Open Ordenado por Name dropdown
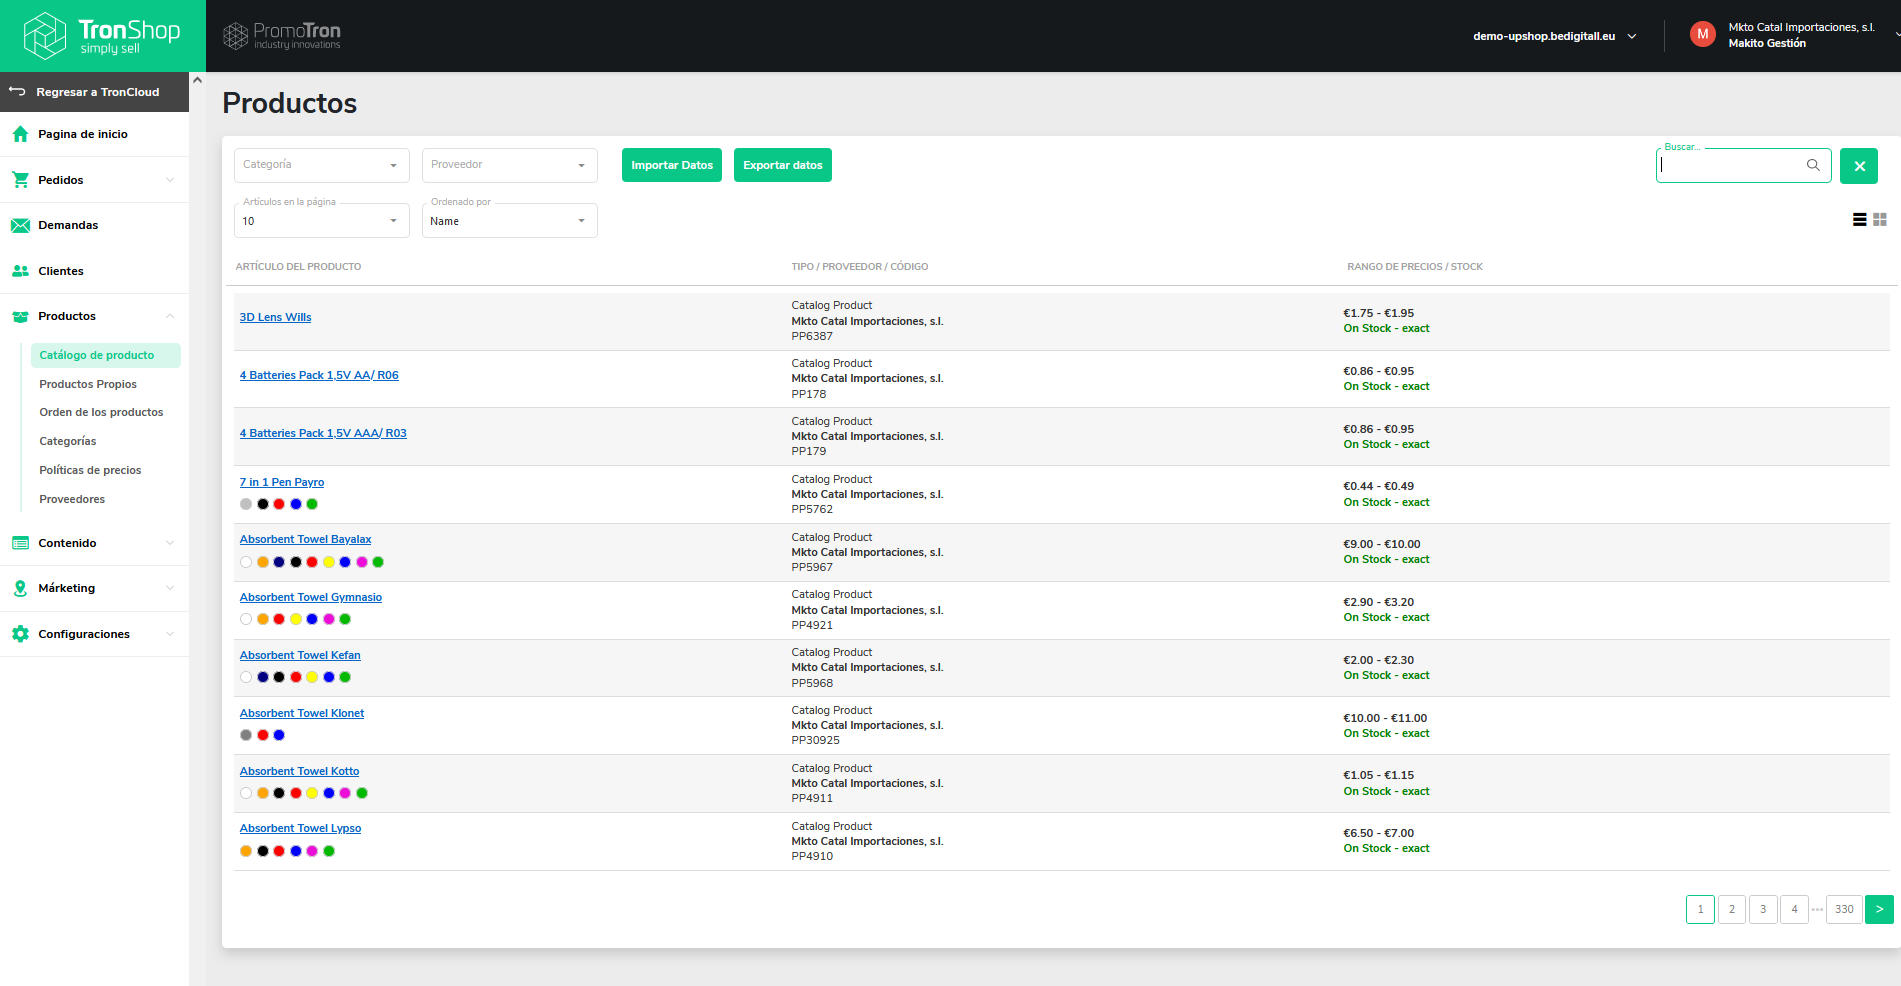Image resolution: width=1901 pixels, height=986 pixels. (510, 220)
